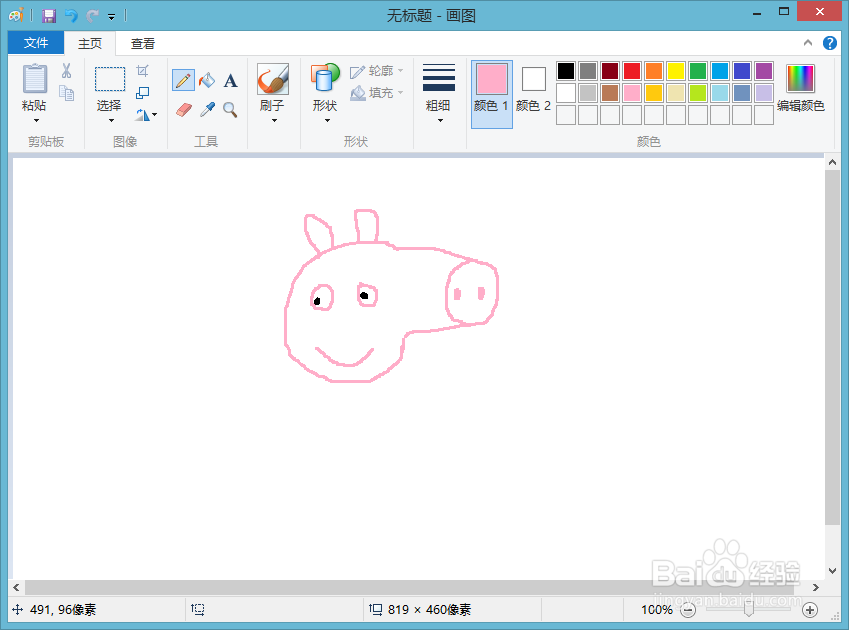
Task: Select the Pencil tool
Action: click(x=182, y=79)
